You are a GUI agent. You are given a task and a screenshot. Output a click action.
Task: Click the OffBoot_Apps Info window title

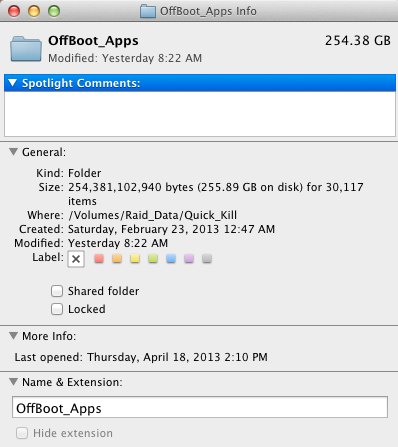[x=208, y=11]
